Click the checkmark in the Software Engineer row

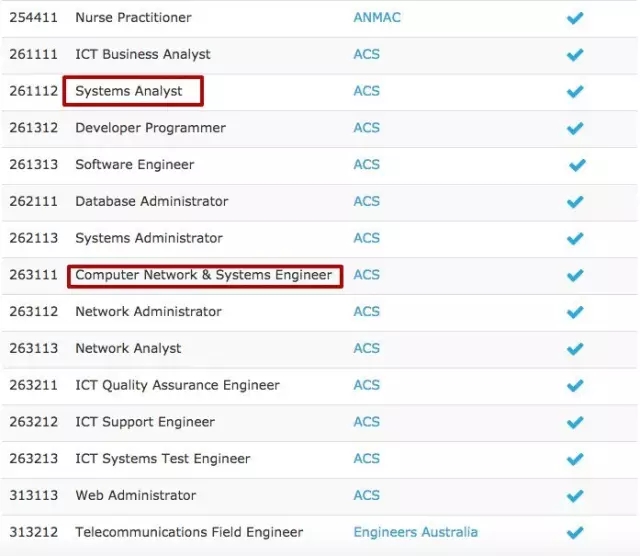tap(577, 165)
